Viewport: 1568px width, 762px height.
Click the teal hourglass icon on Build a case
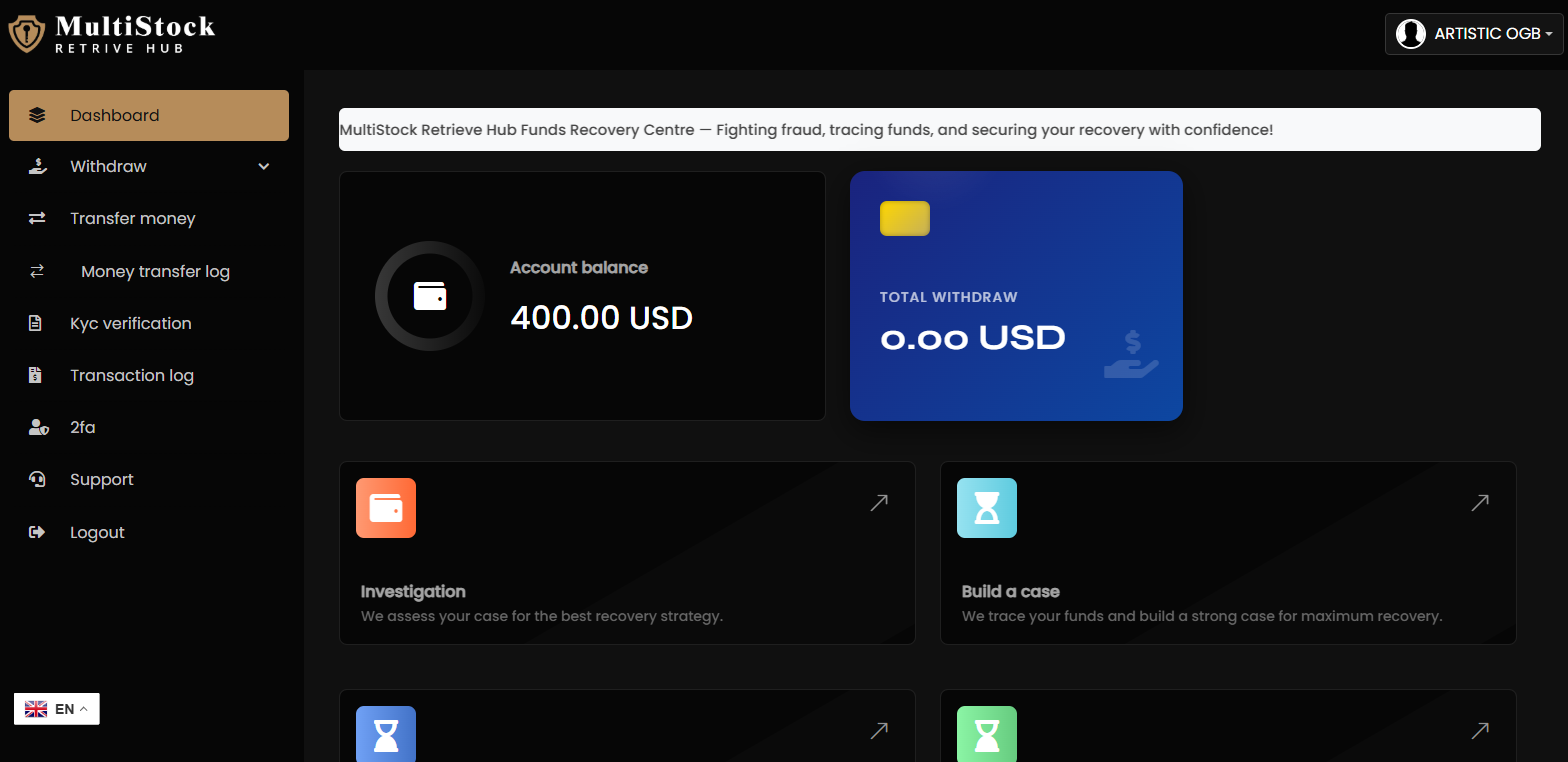click(x=987, y=508)
